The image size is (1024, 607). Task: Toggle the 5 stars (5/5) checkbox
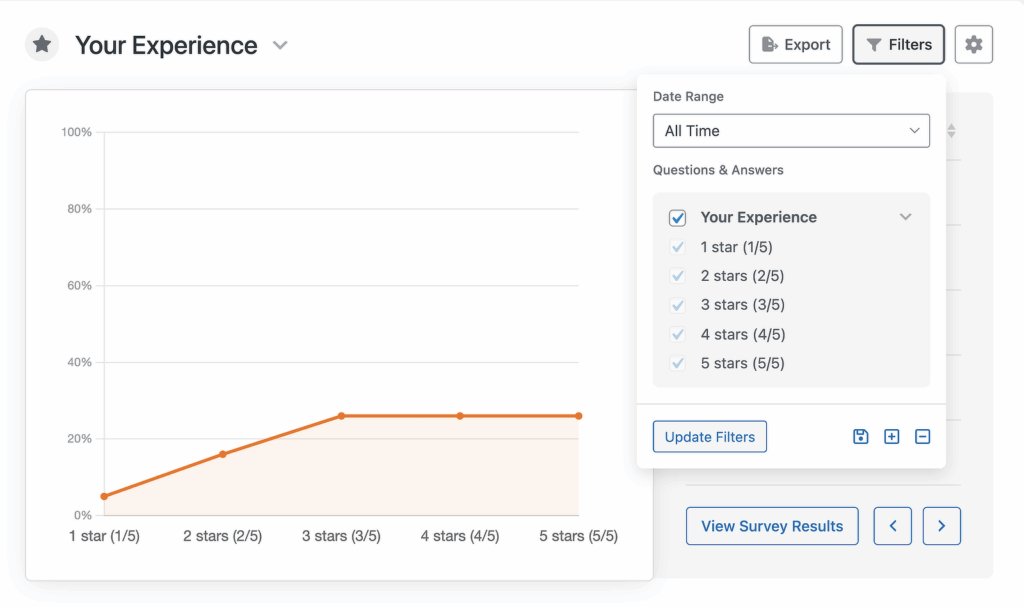coord(678,363)
